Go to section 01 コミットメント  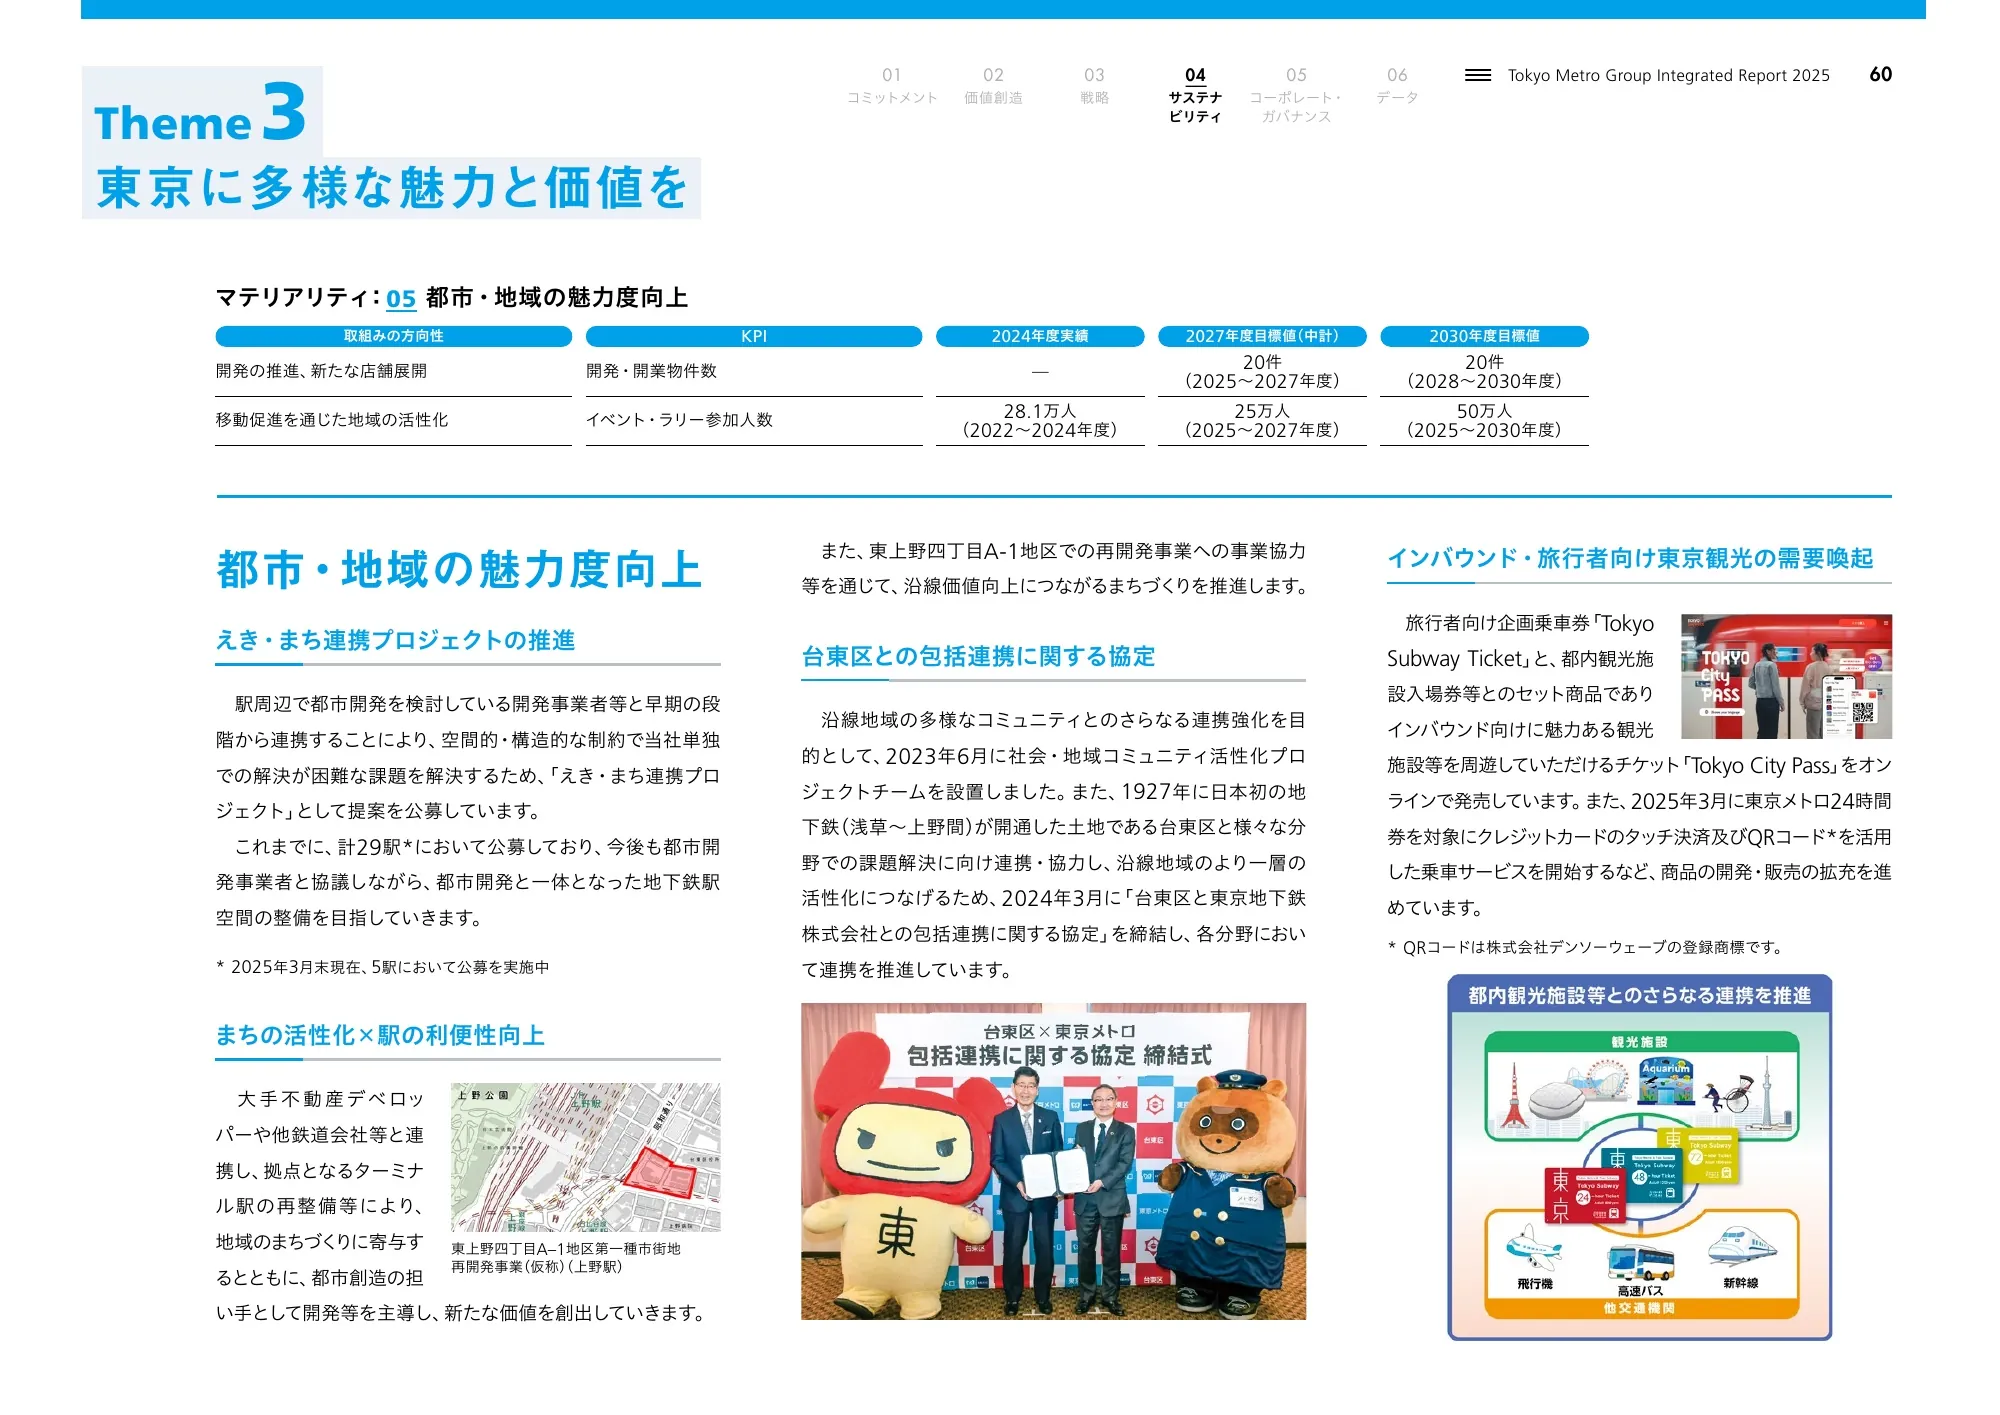coord(891,86)
